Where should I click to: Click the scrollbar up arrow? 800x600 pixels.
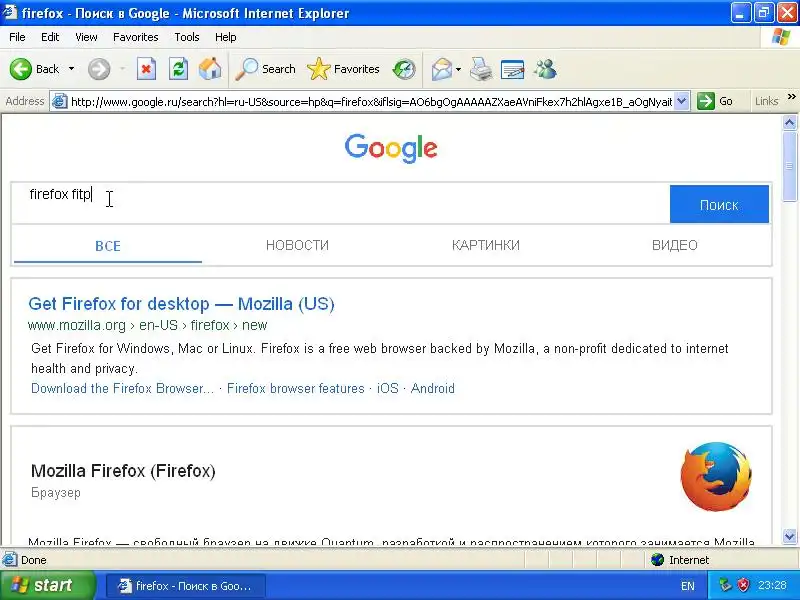coord(789,122)
